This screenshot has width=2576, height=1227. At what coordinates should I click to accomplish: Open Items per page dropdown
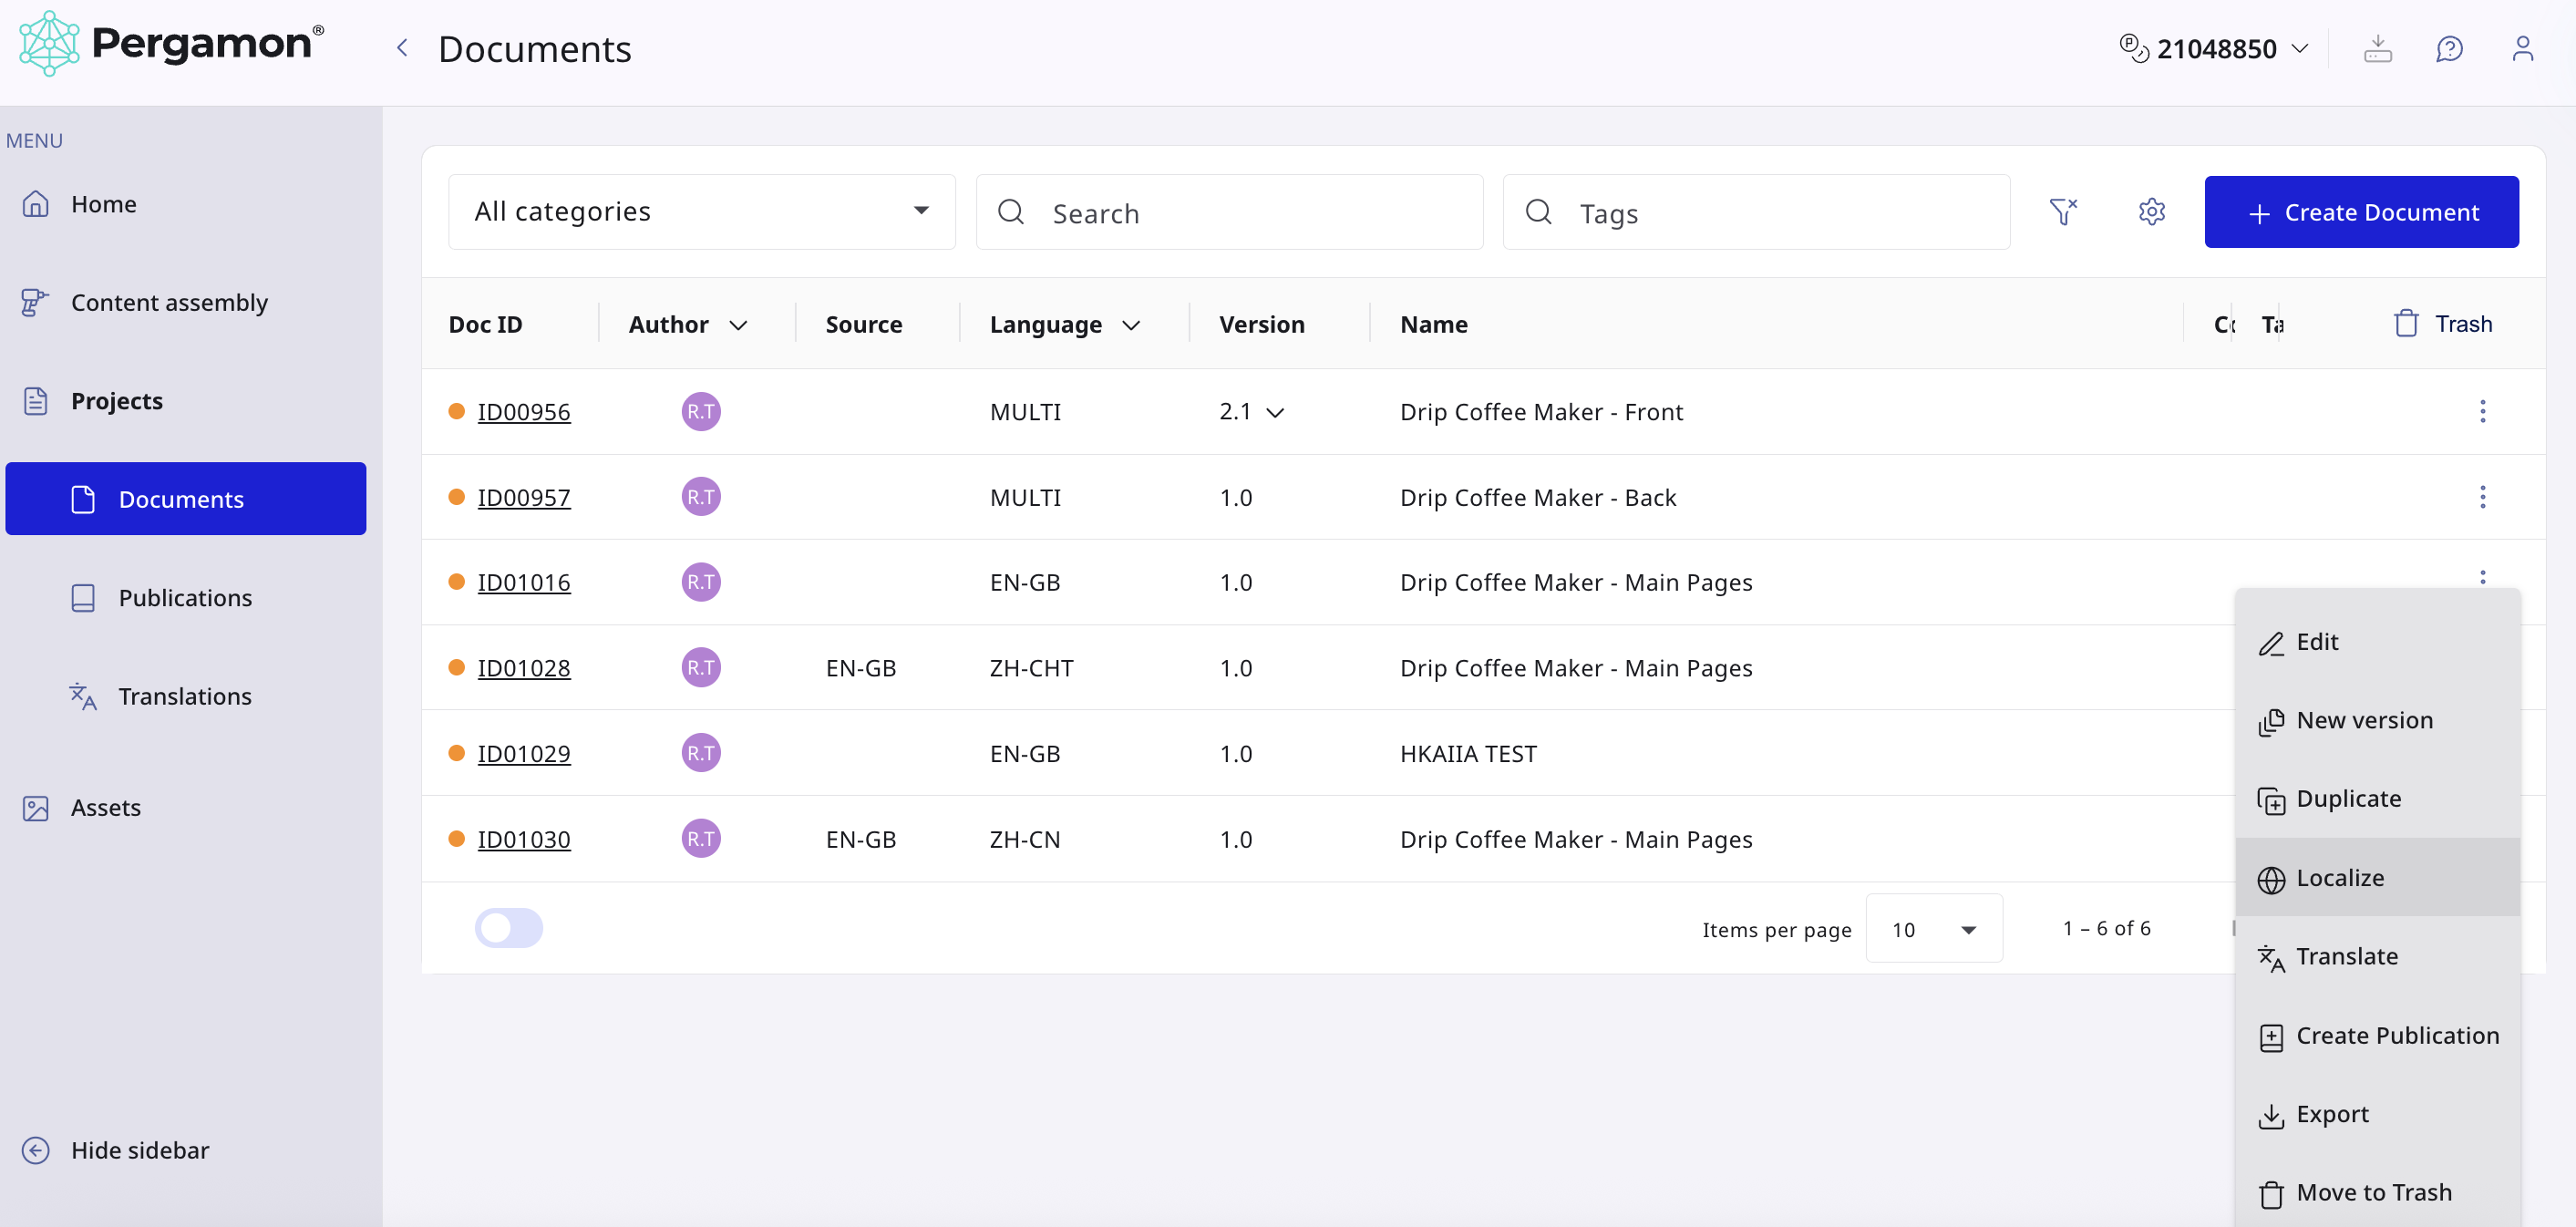coord(1934,929)
